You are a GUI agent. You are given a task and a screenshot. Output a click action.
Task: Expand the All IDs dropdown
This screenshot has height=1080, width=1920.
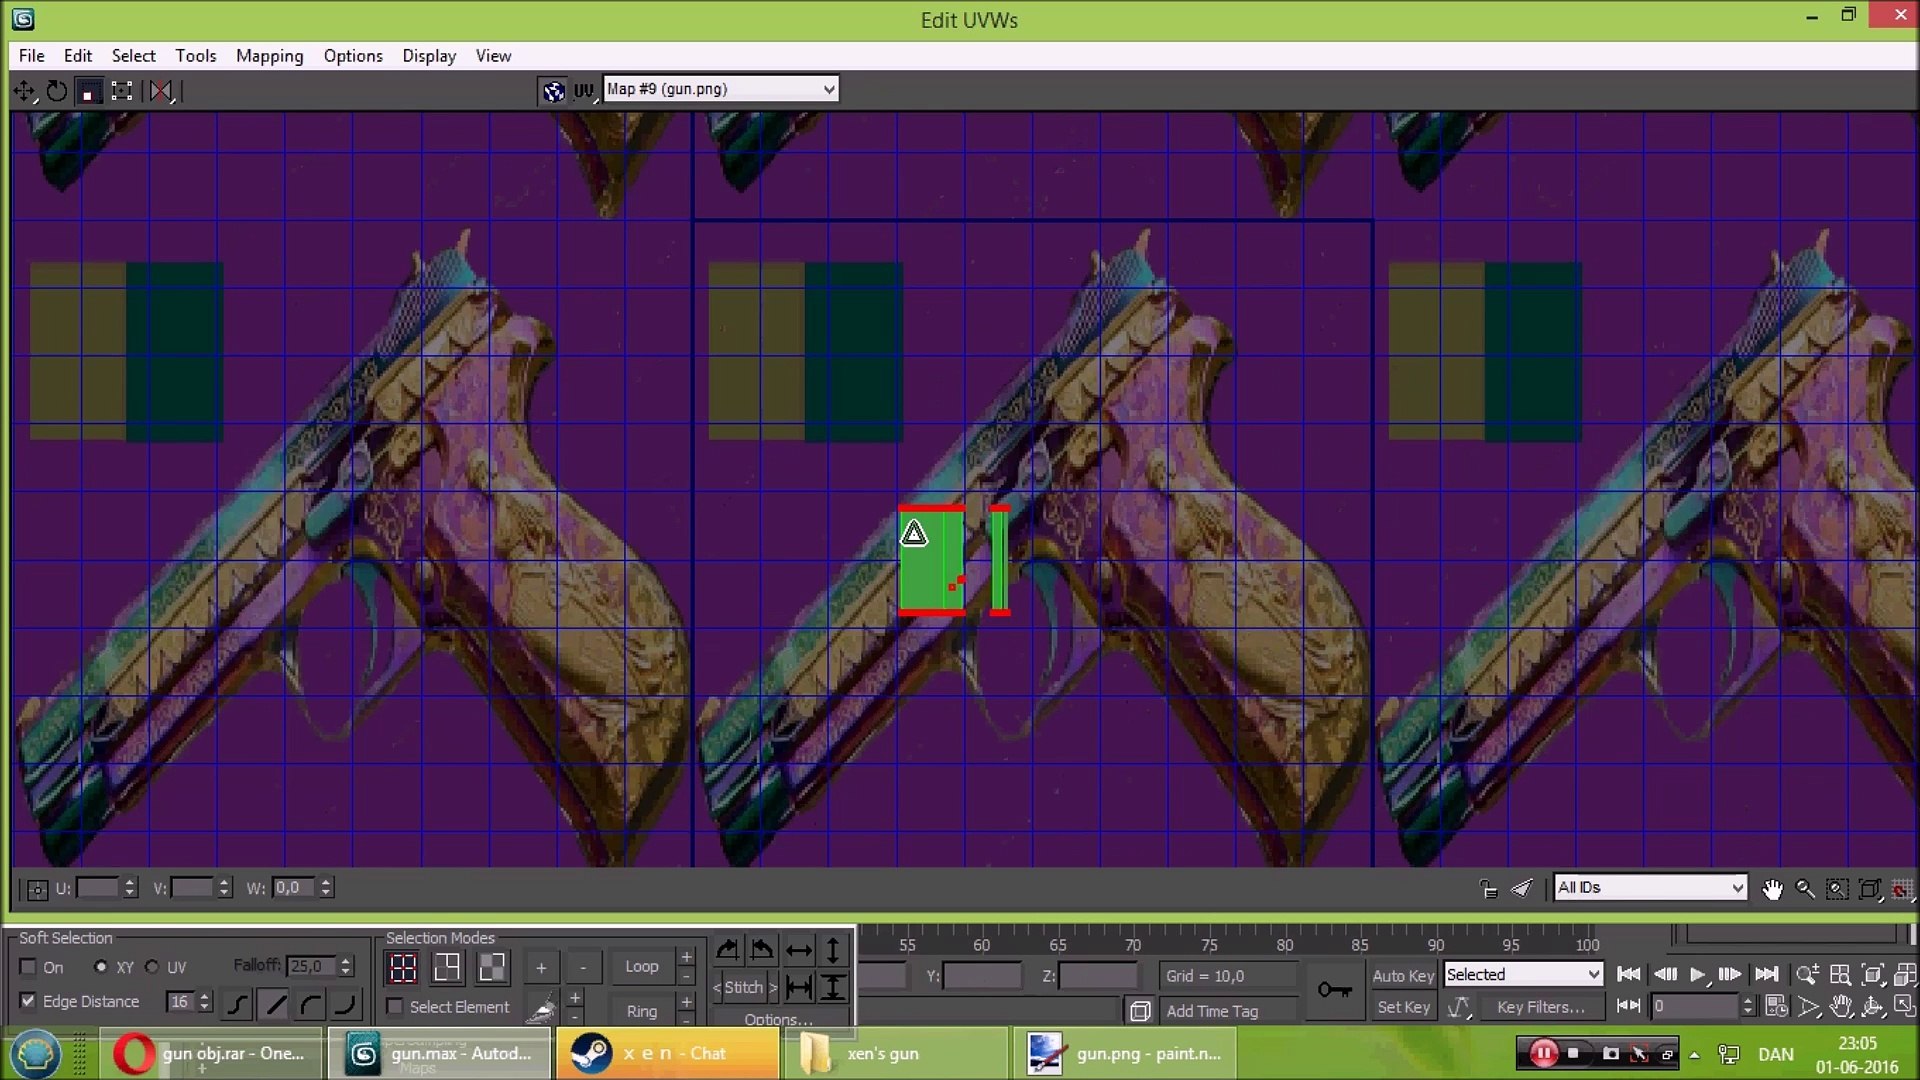point(1650,888)
